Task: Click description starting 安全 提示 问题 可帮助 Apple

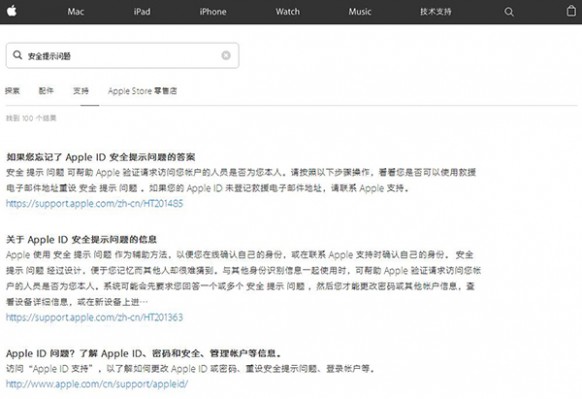Action: 241,180
